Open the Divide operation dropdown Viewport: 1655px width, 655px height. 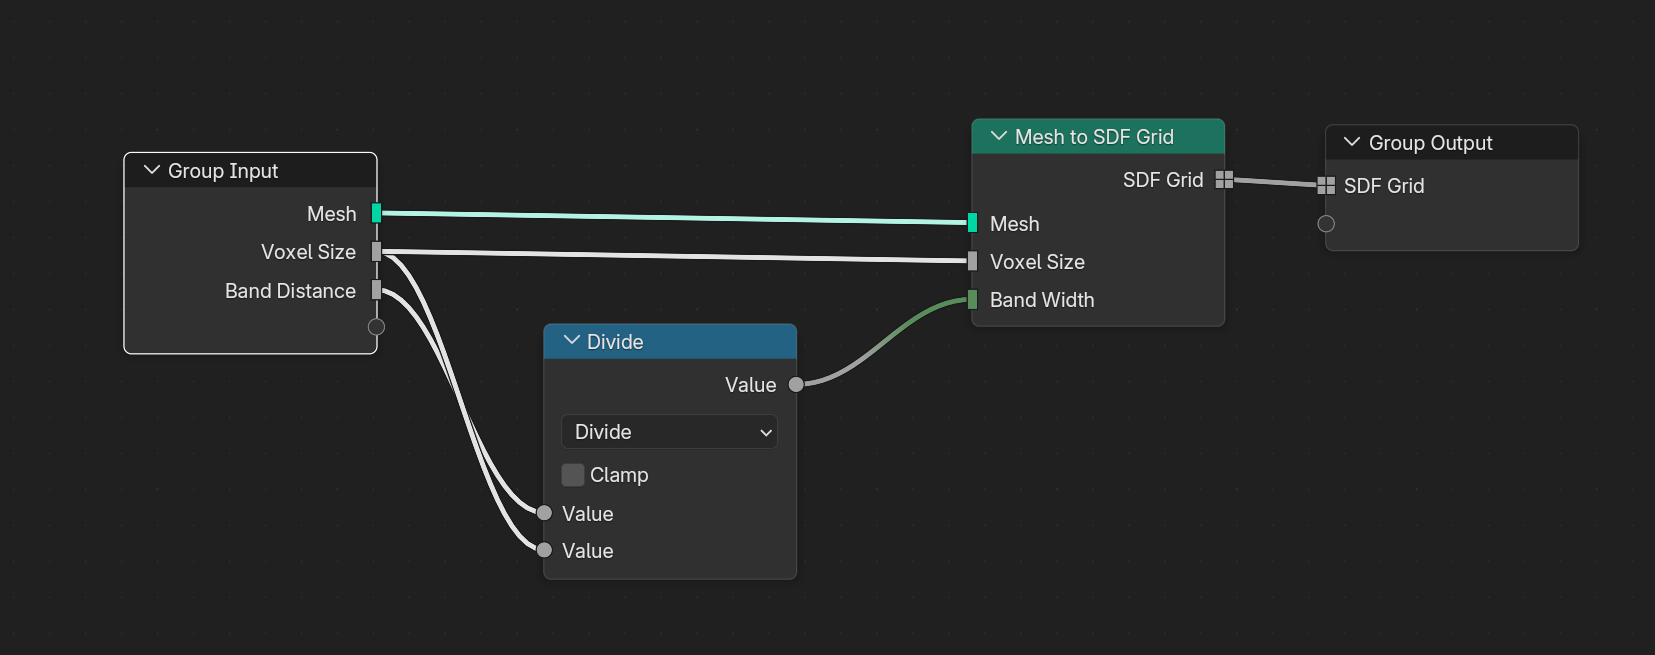tap(669, 432)
